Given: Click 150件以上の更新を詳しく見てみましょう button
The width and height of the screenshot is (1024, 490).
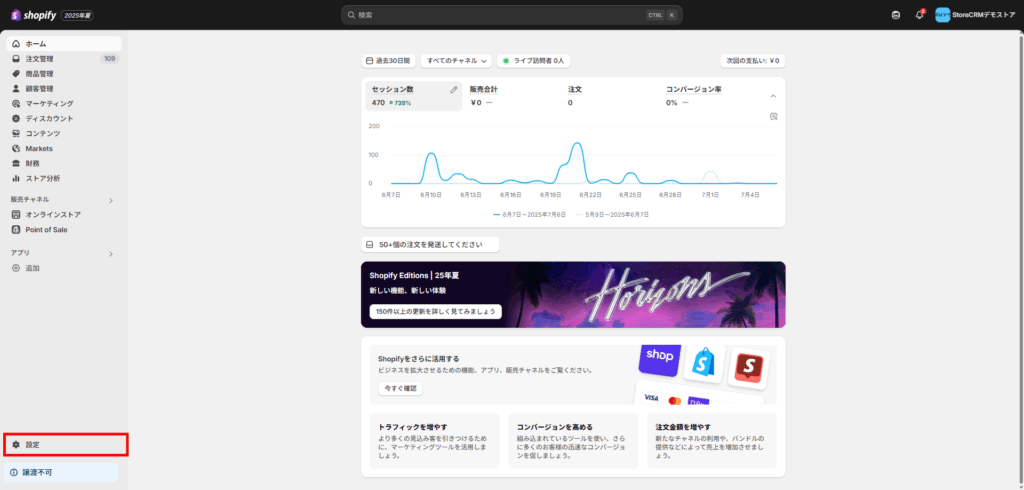Looking at the screenshot, I should tap(436, 311).
